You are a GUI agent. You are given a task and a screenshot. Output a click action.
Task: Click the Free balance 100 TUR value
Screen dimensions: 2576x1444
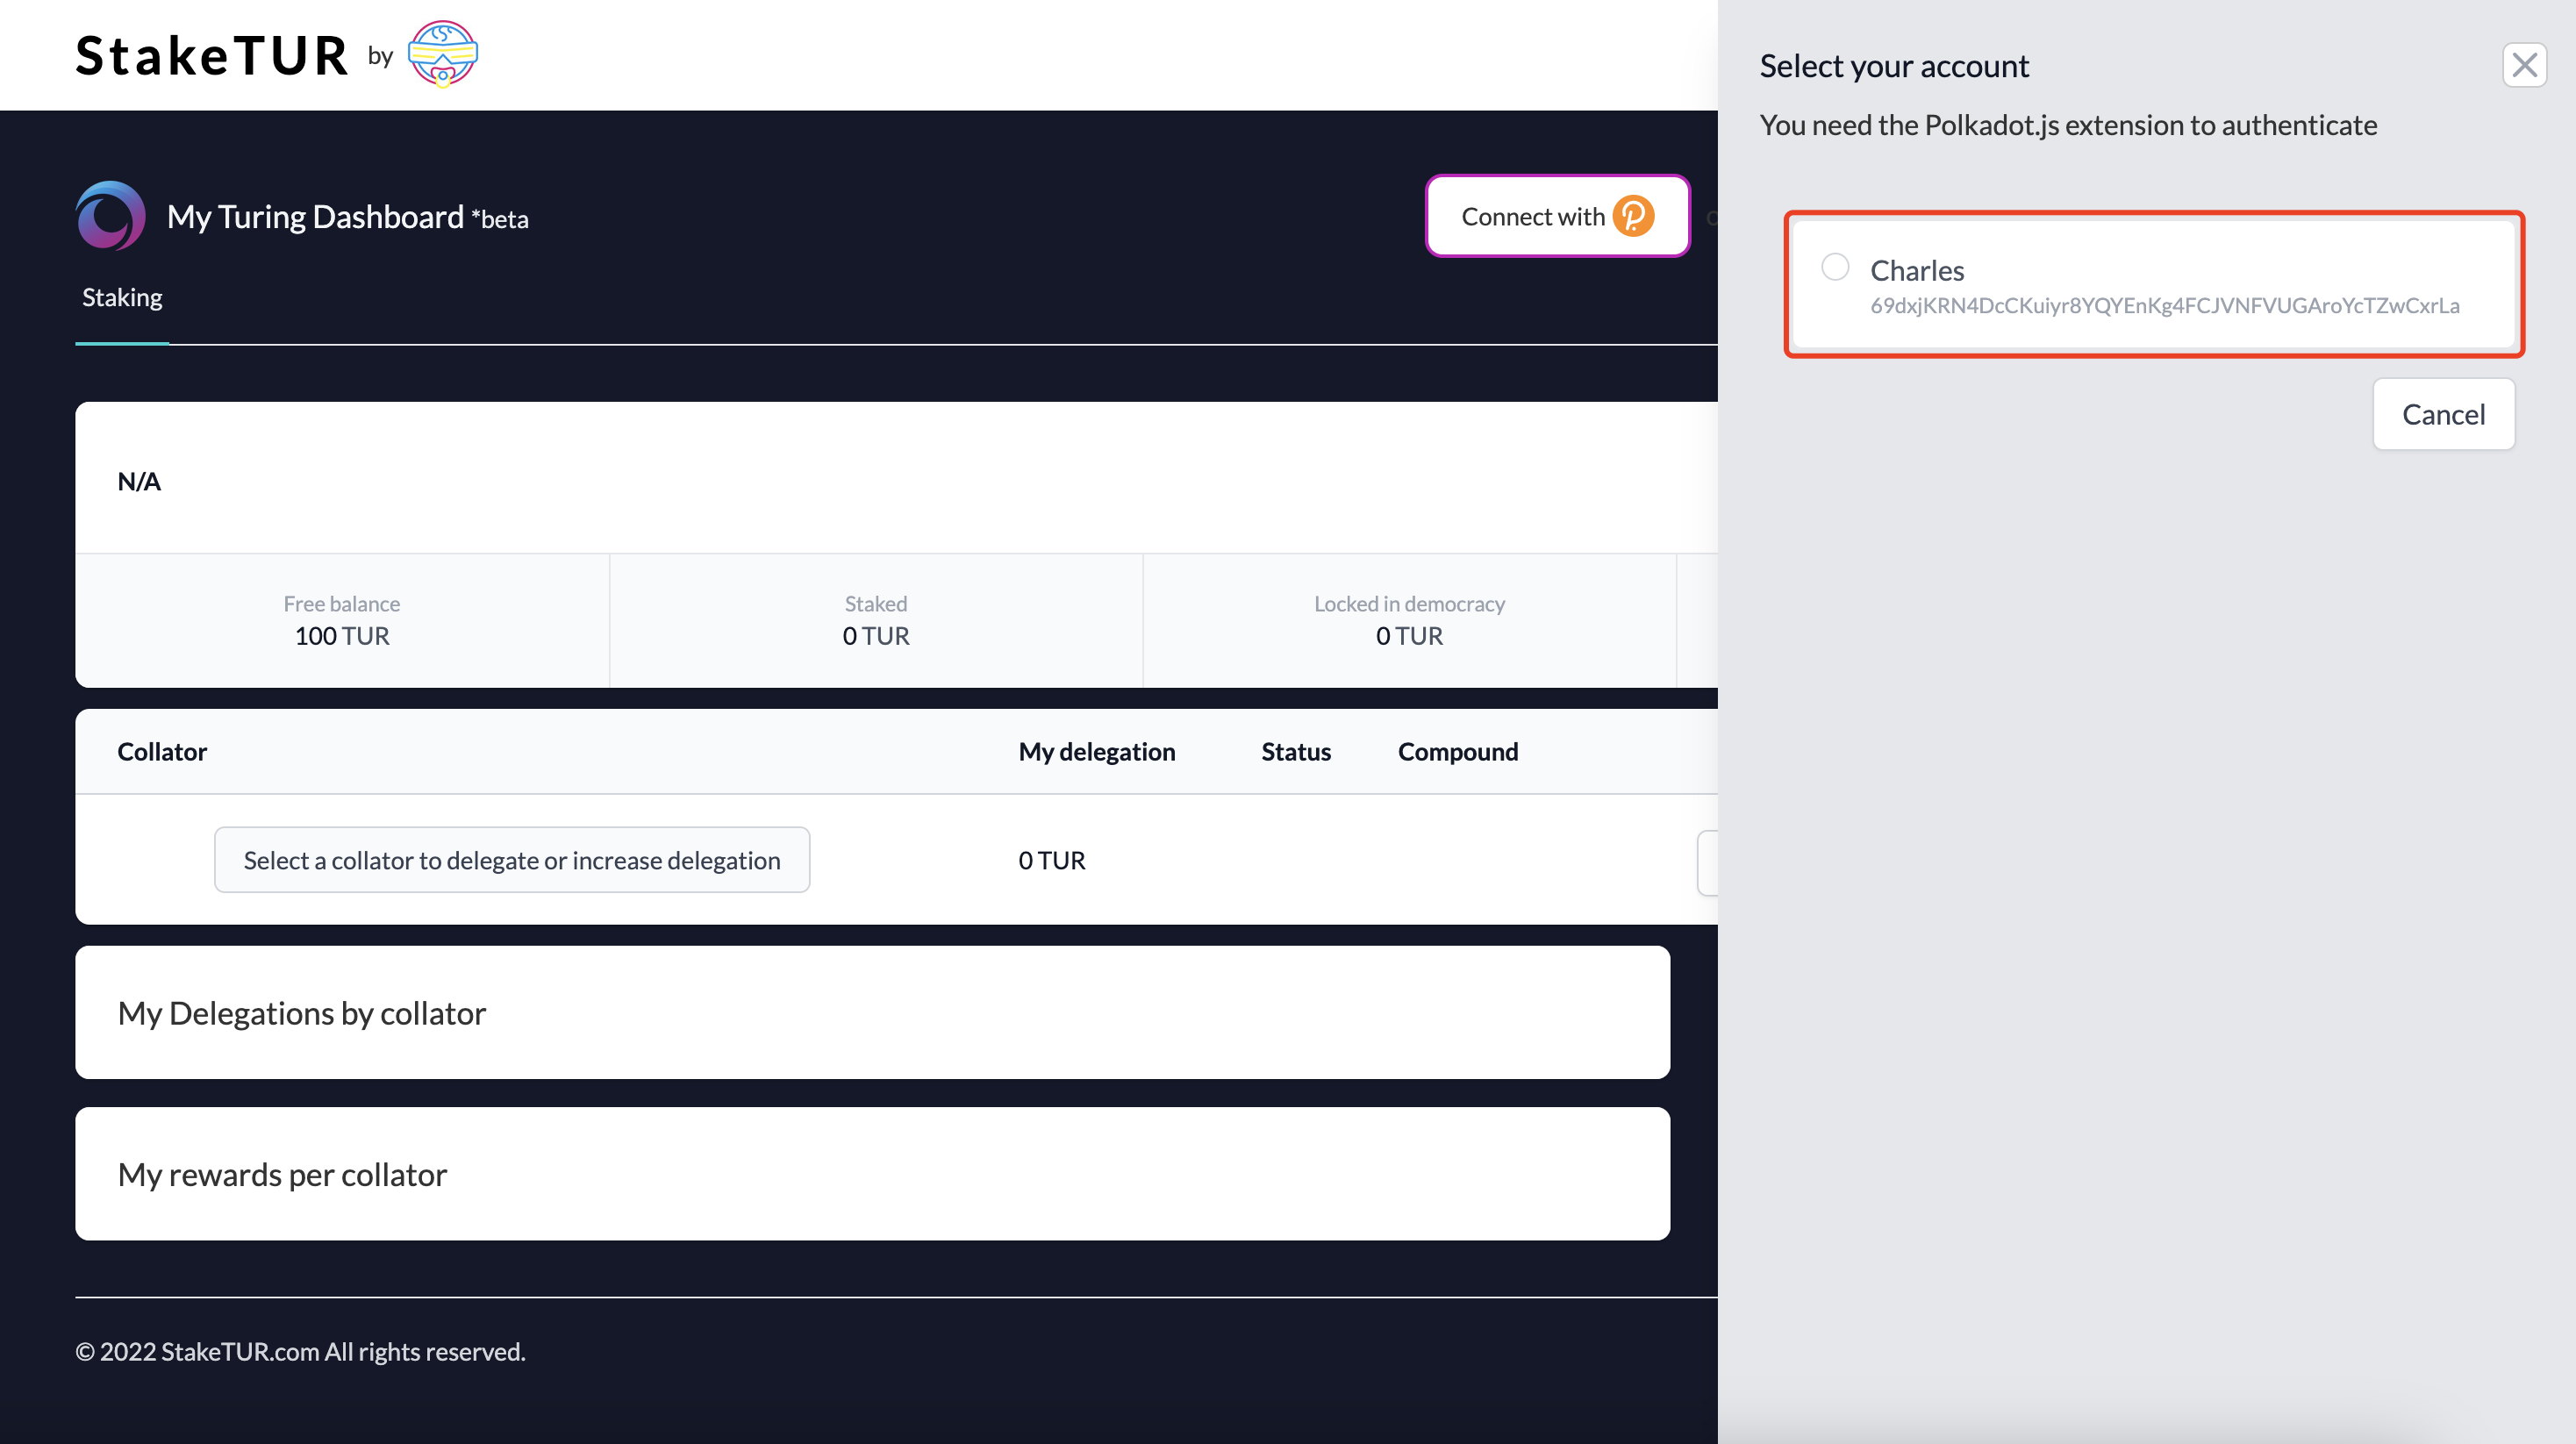click(x=341, y=635)
